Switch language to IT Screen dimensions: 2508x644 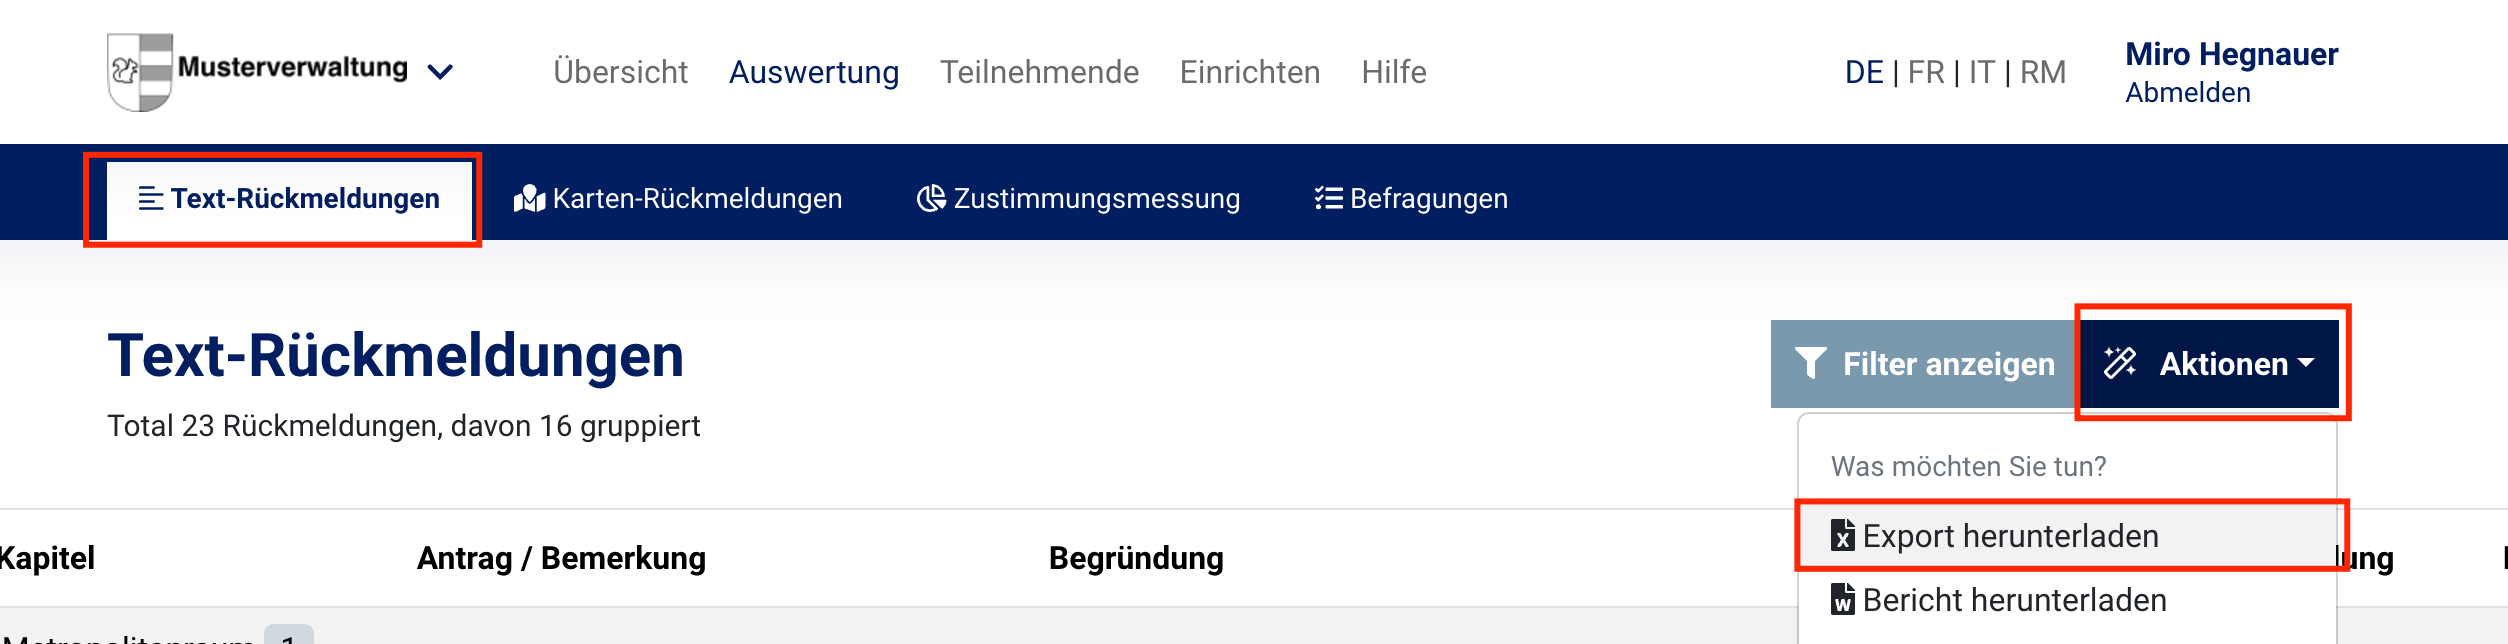[x=1981, y=72]
